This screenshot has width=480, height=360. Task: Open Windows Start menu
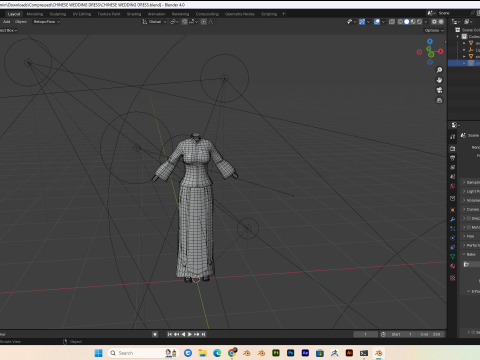pyautogui.click(x=98, y=353)
